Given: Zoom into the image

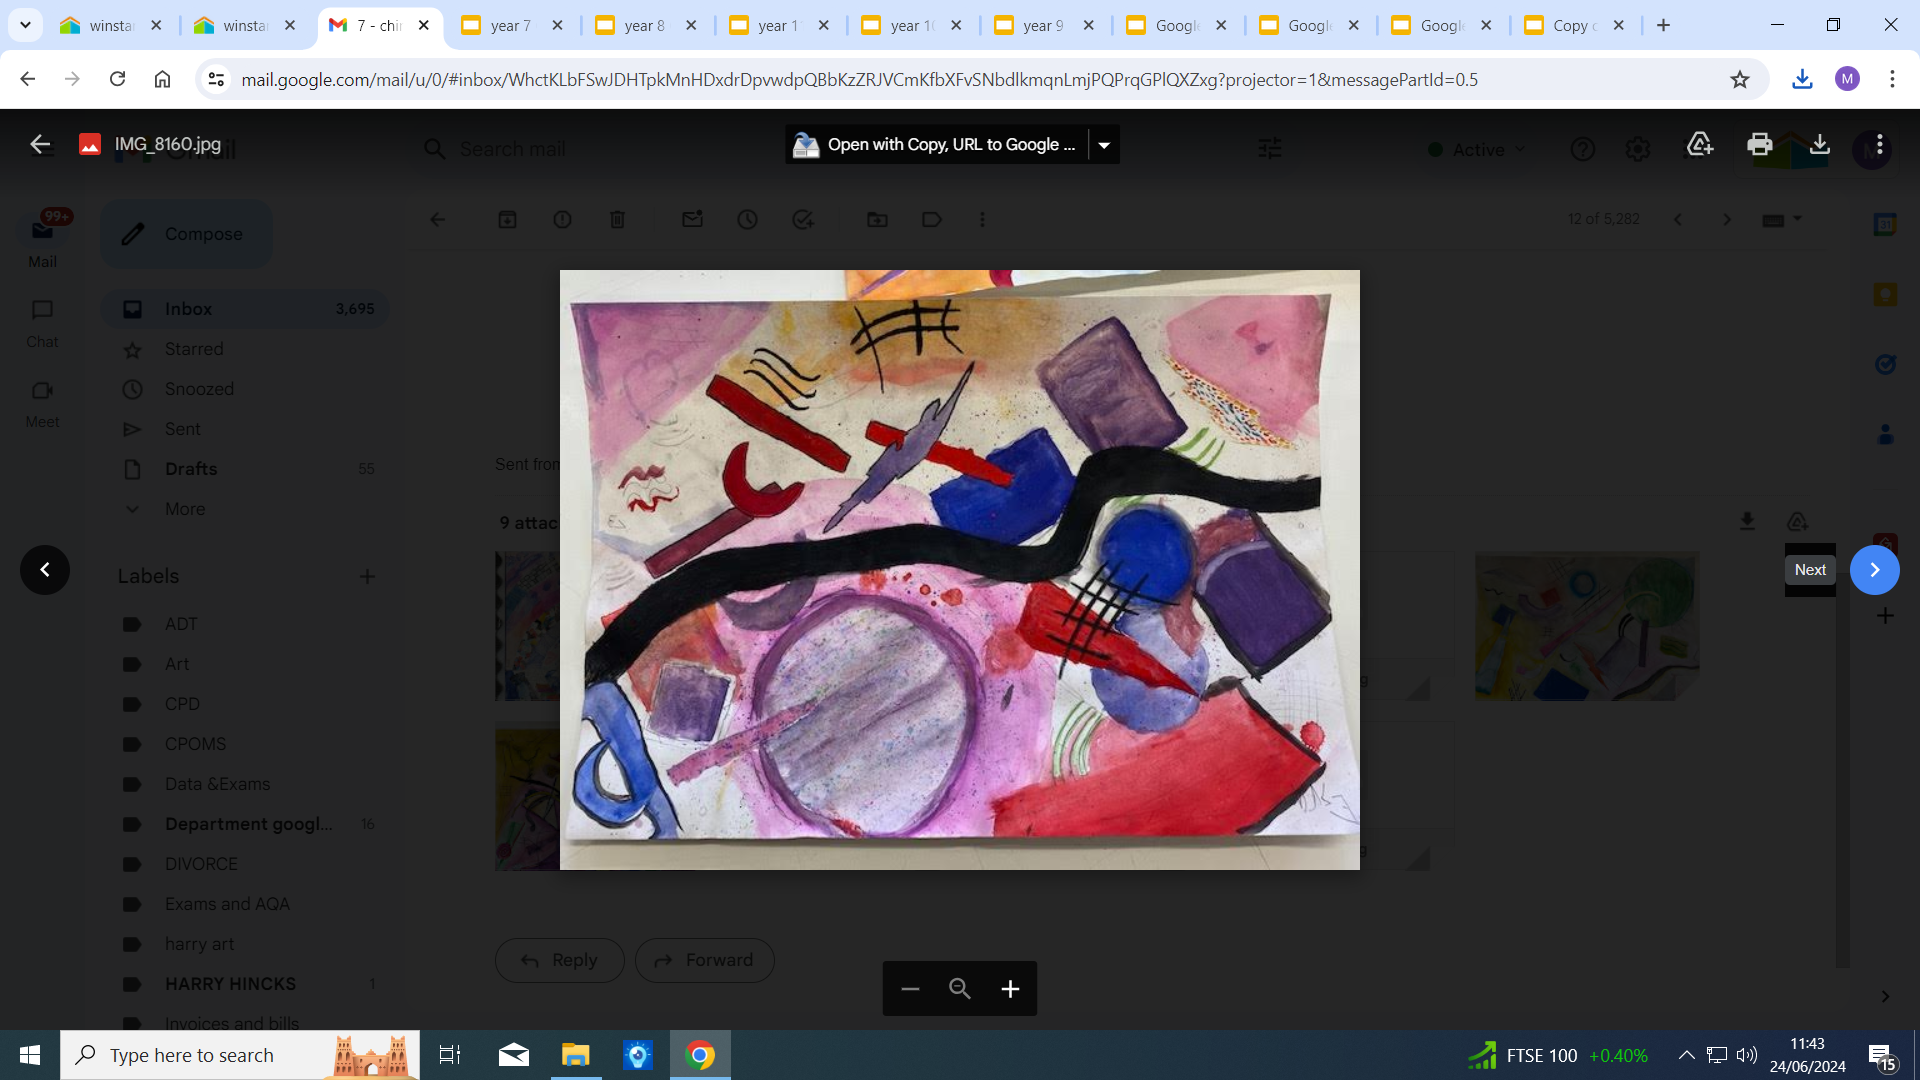Looking at the screenshot, I should (1010, 989).
